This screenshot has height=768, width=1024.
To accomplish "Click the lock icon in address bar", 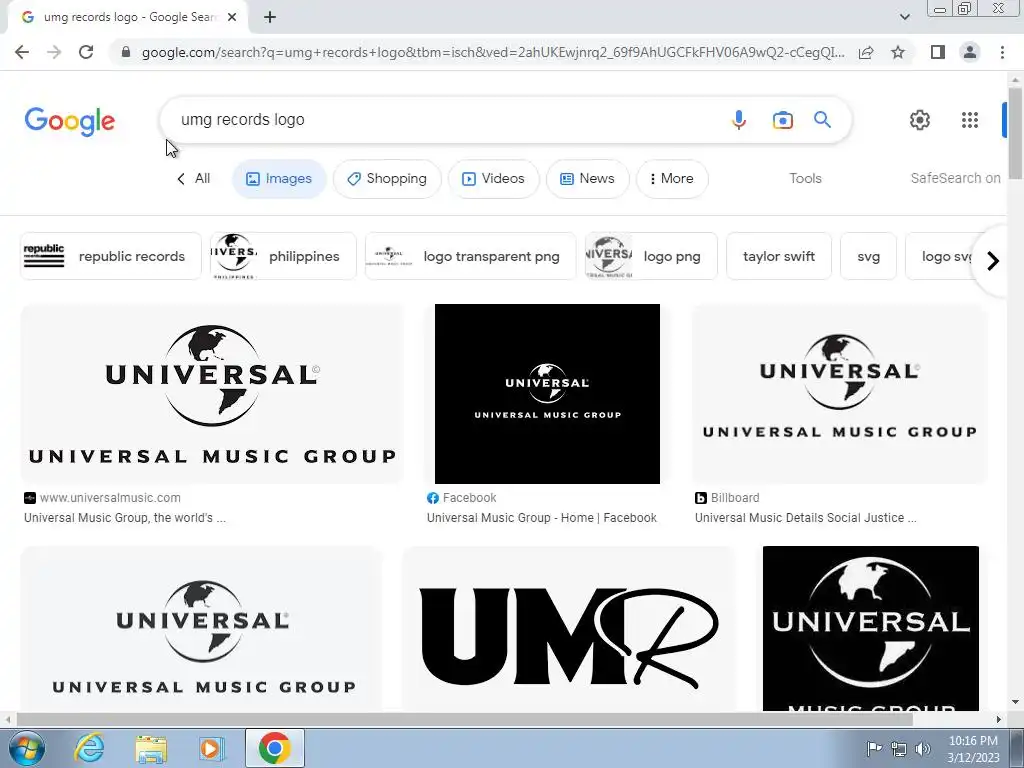I will [126, 52].
